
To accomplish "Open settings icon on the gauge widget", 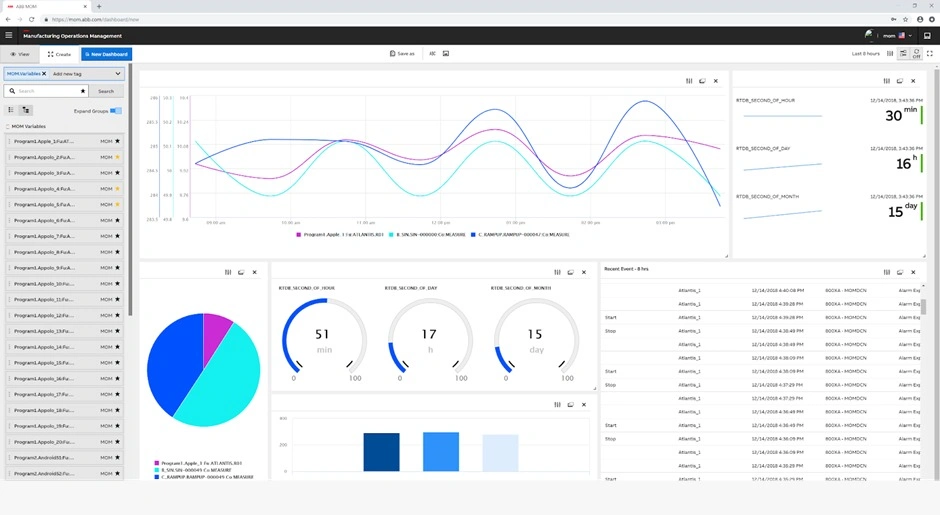I will click(557, 272).
